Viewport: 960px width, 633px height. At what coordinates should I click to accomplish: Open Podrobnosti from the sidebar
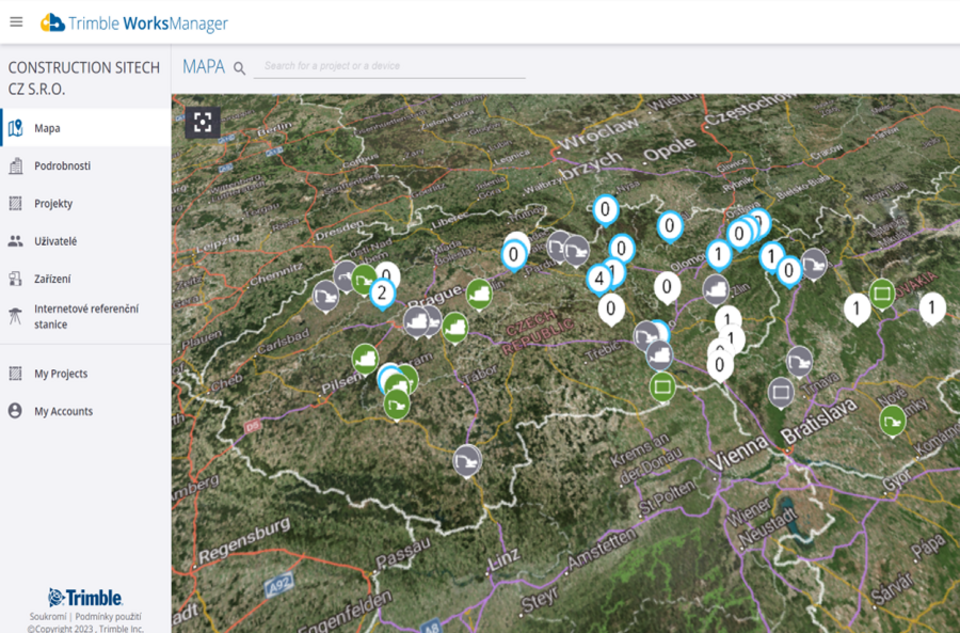click(x=62, y=166)
